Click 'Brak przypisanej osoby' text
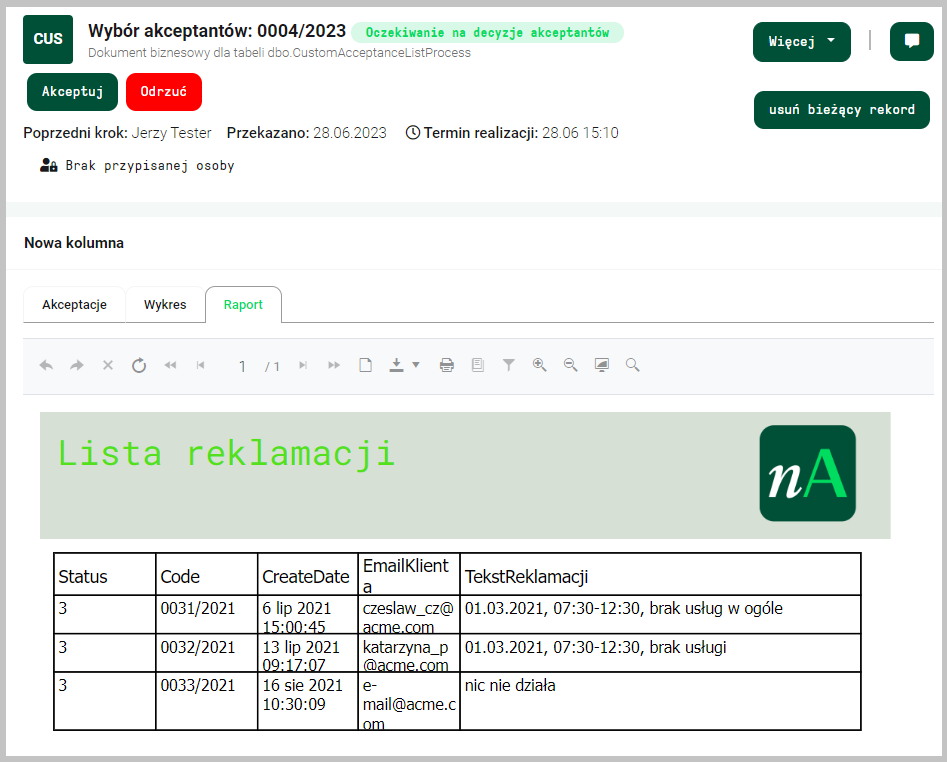This screenshot has width=947, height=762. click(150, 165)
